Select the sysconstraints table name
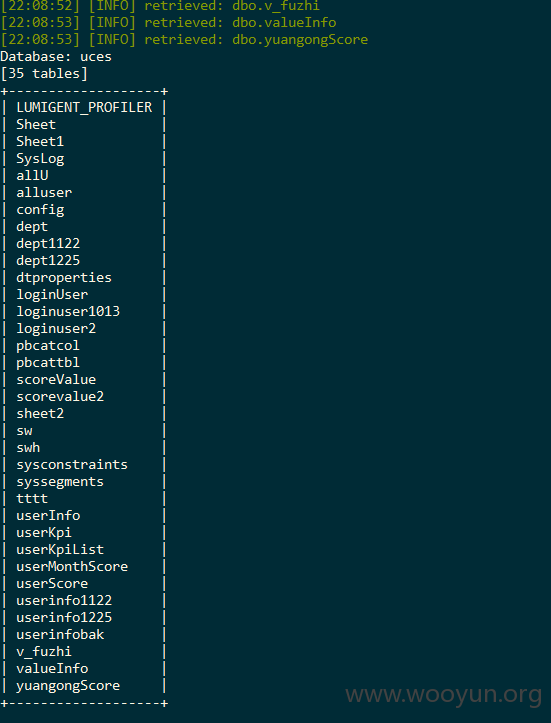Image resolution: width=551 pixels, height=723 pixels. pyautogui.click(x=72, y=465)
